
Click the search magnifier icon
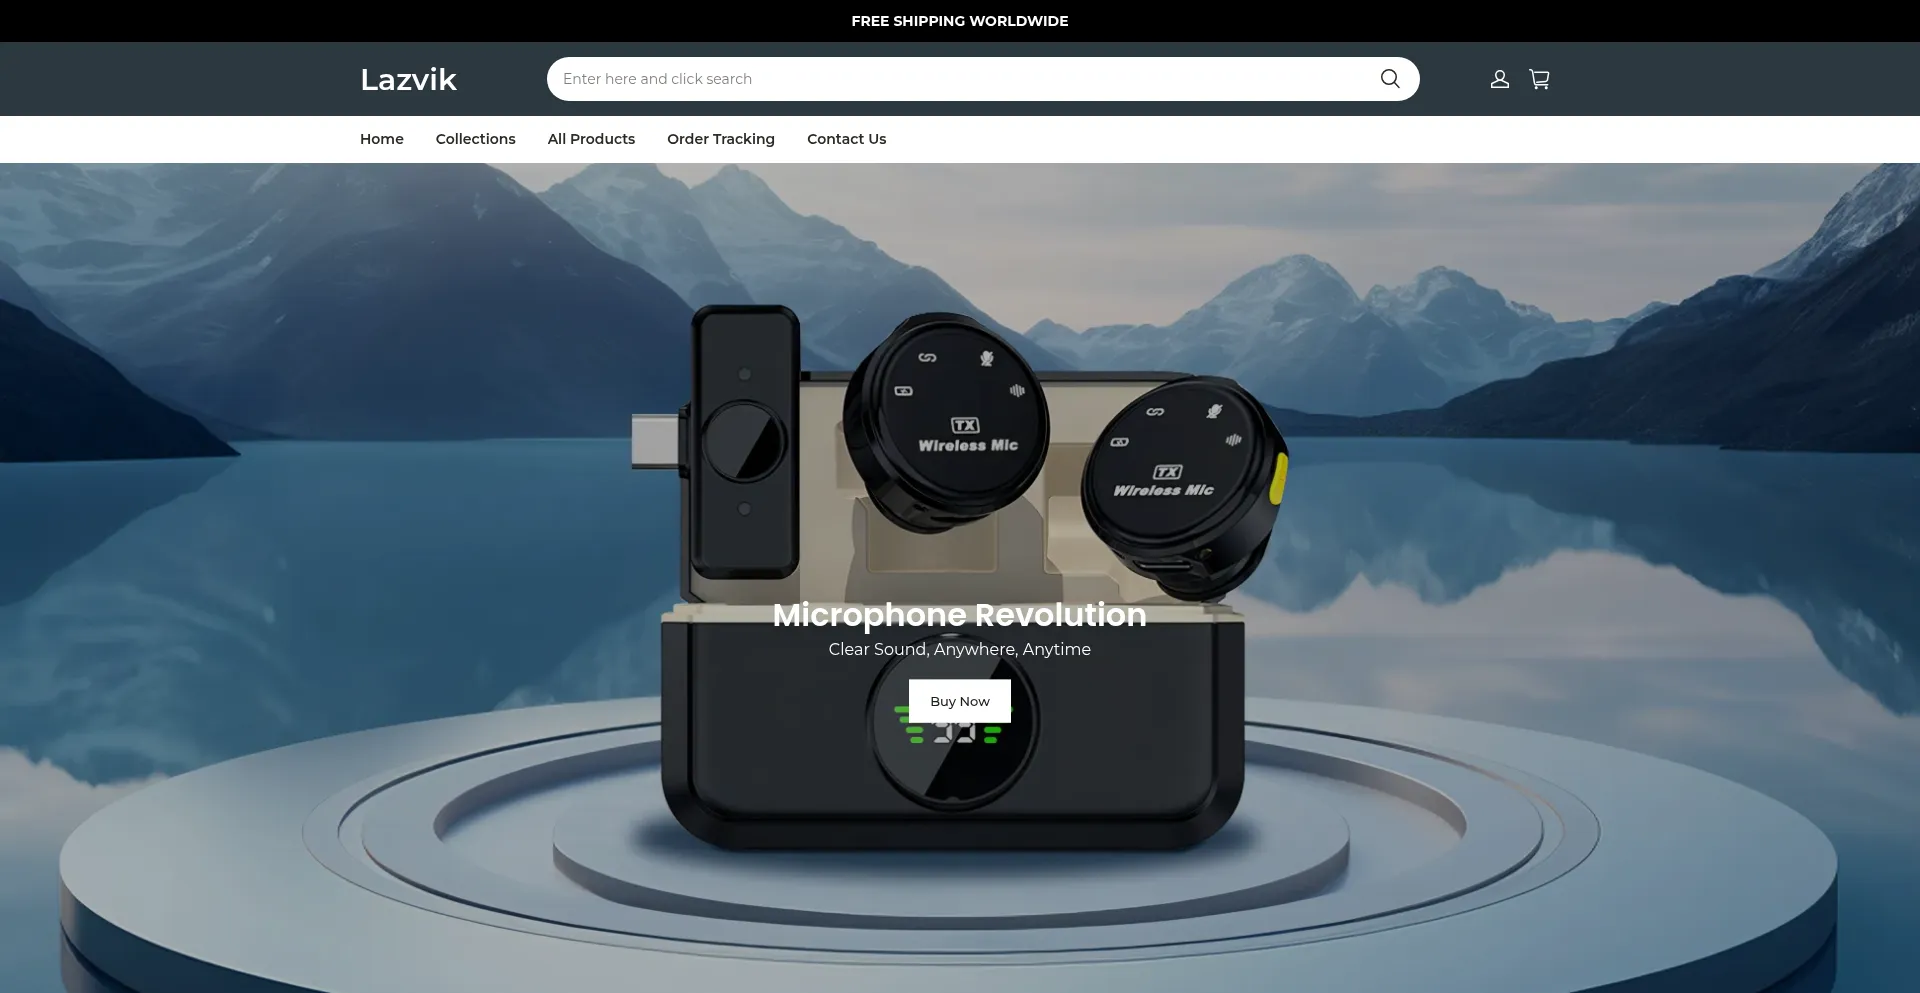point(1390,79)
